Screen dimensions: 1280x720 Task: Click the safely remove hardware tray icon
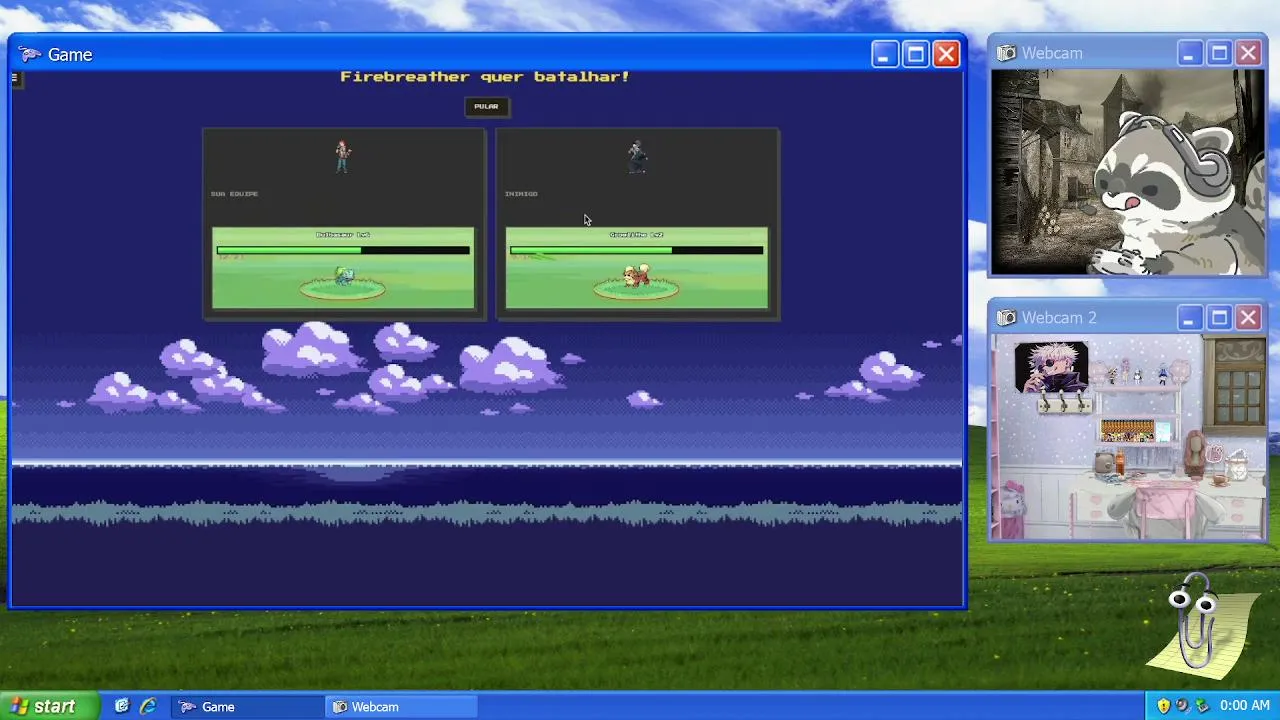click(x=1201, y=706)
